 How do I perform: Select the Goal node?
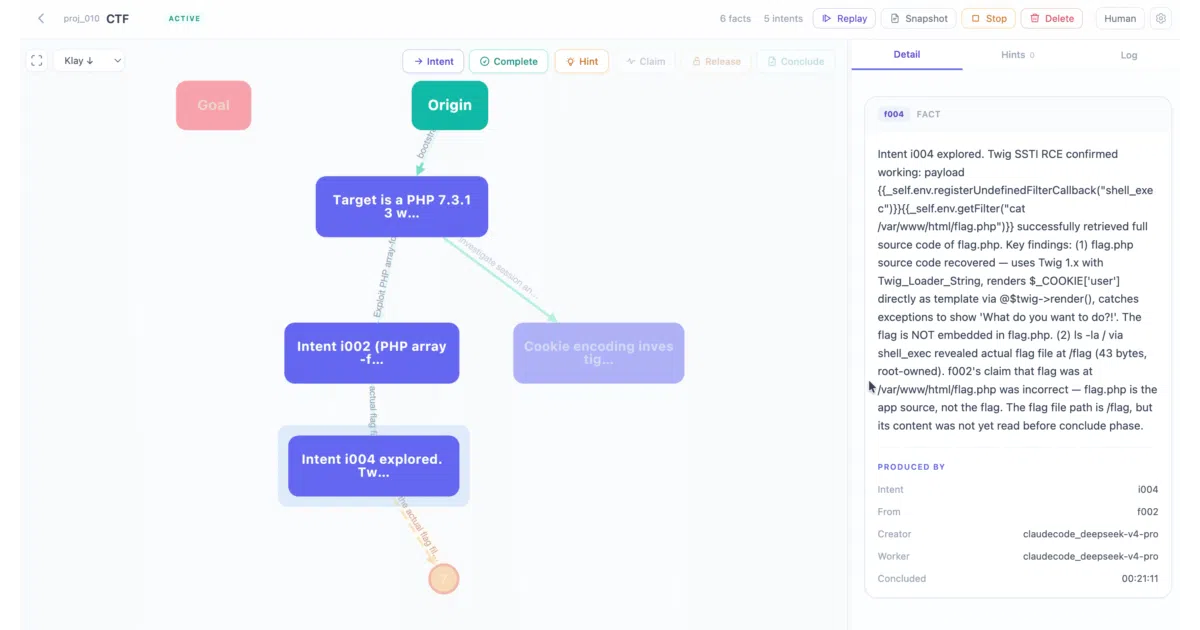213,105
